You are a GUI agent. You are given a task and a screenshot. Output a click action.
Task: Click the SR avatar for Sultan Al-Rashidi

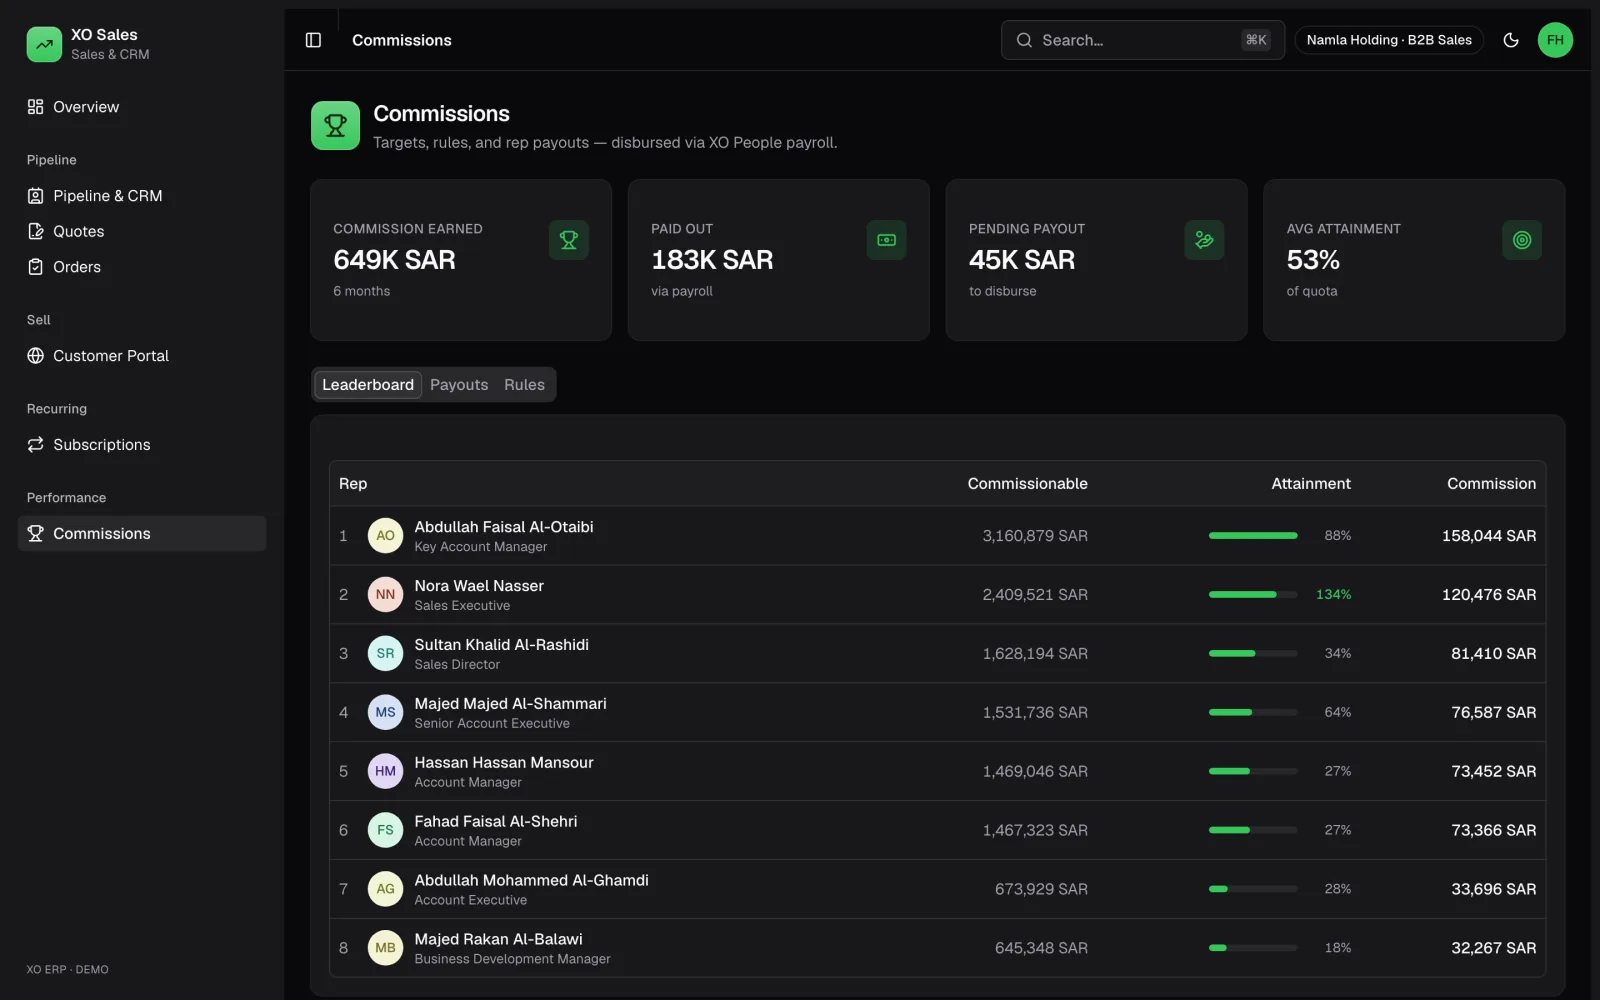click(x=385, y=654)
